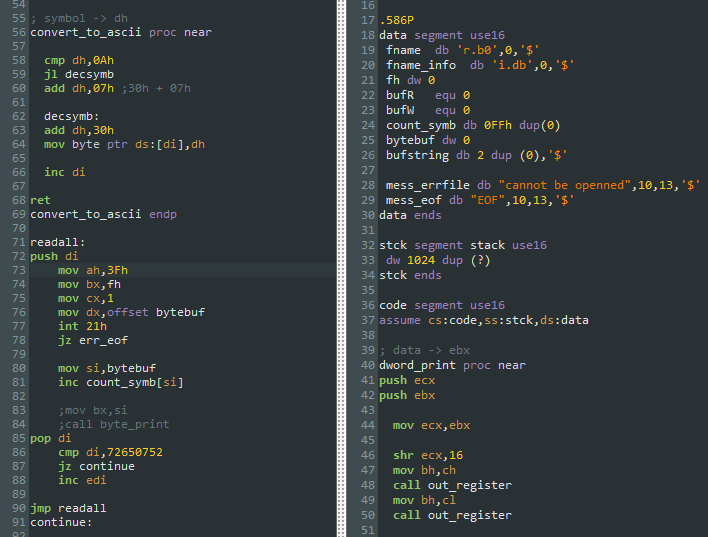
Task: Click the 'fname db' declaration line
Action: click(x=462, y=50)
